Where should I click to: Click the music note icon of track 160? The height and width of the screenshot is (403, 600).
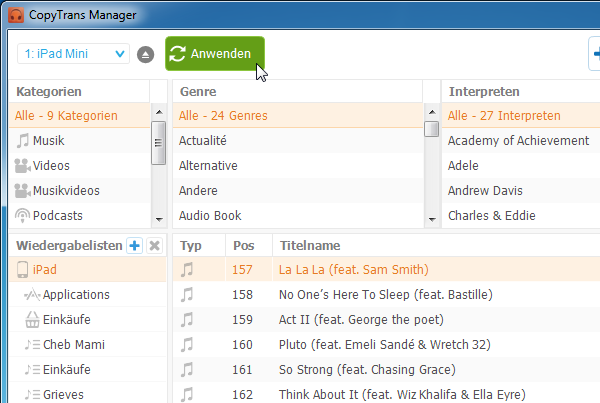coord(187,344)
